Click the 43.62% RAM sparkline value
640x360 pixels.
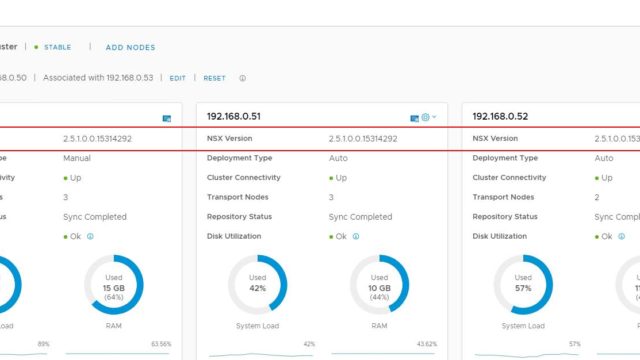[427, 344]
